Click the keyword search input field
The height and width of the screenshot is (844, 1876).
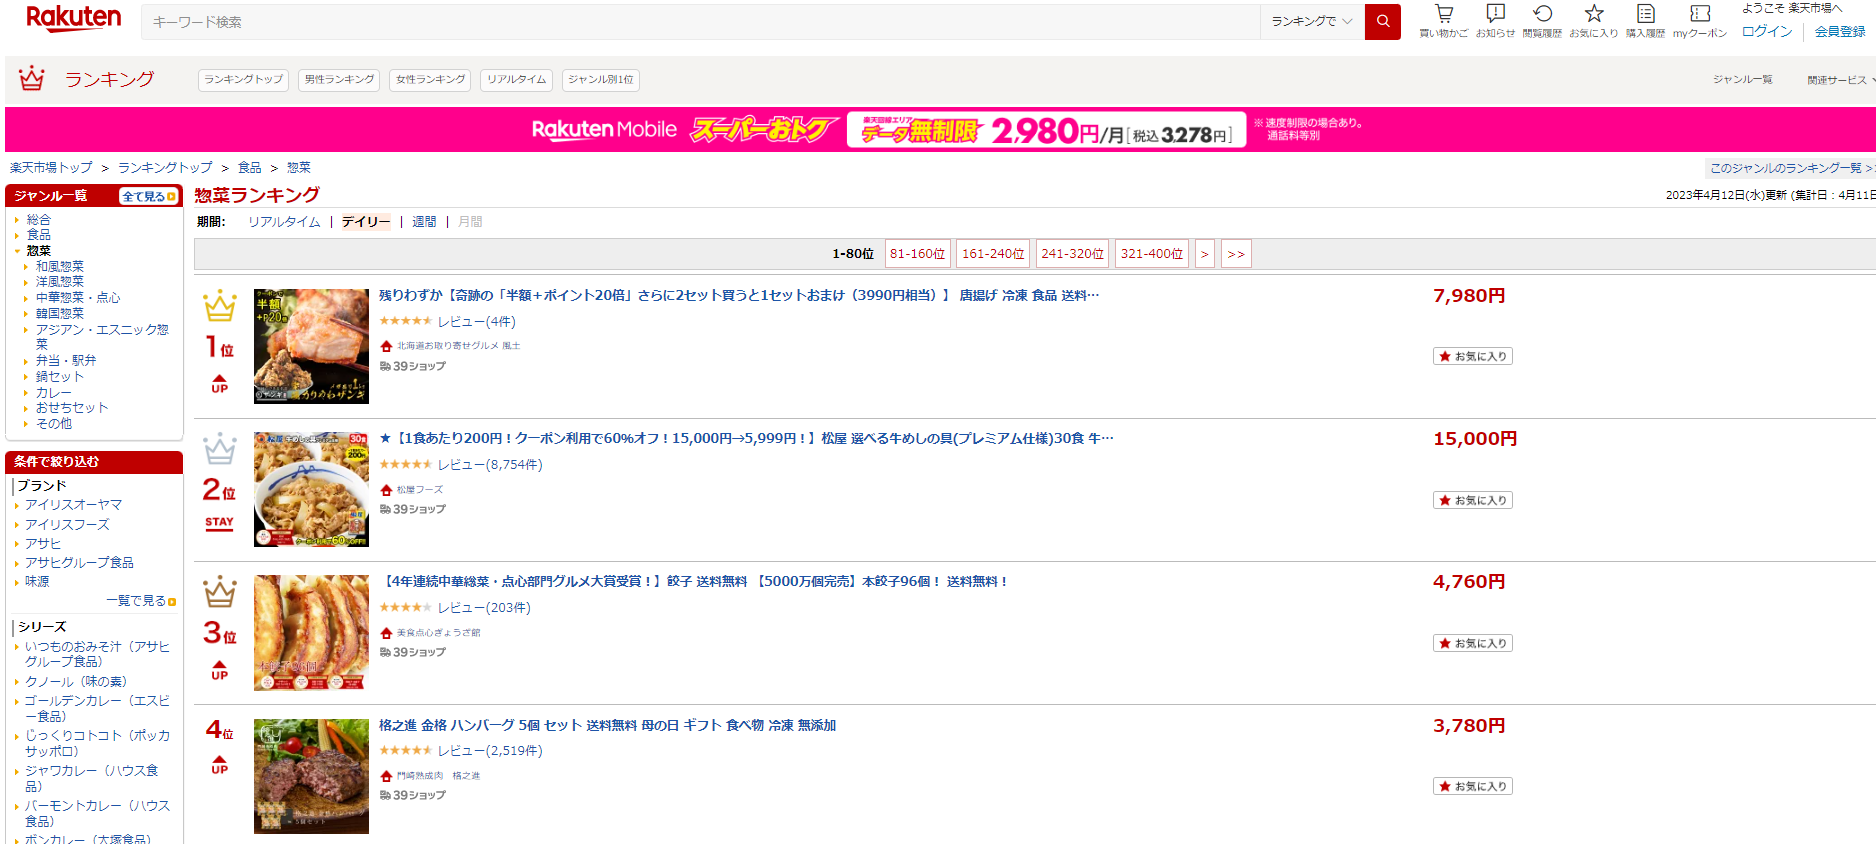pyautogui.click(x=700, y=21)
